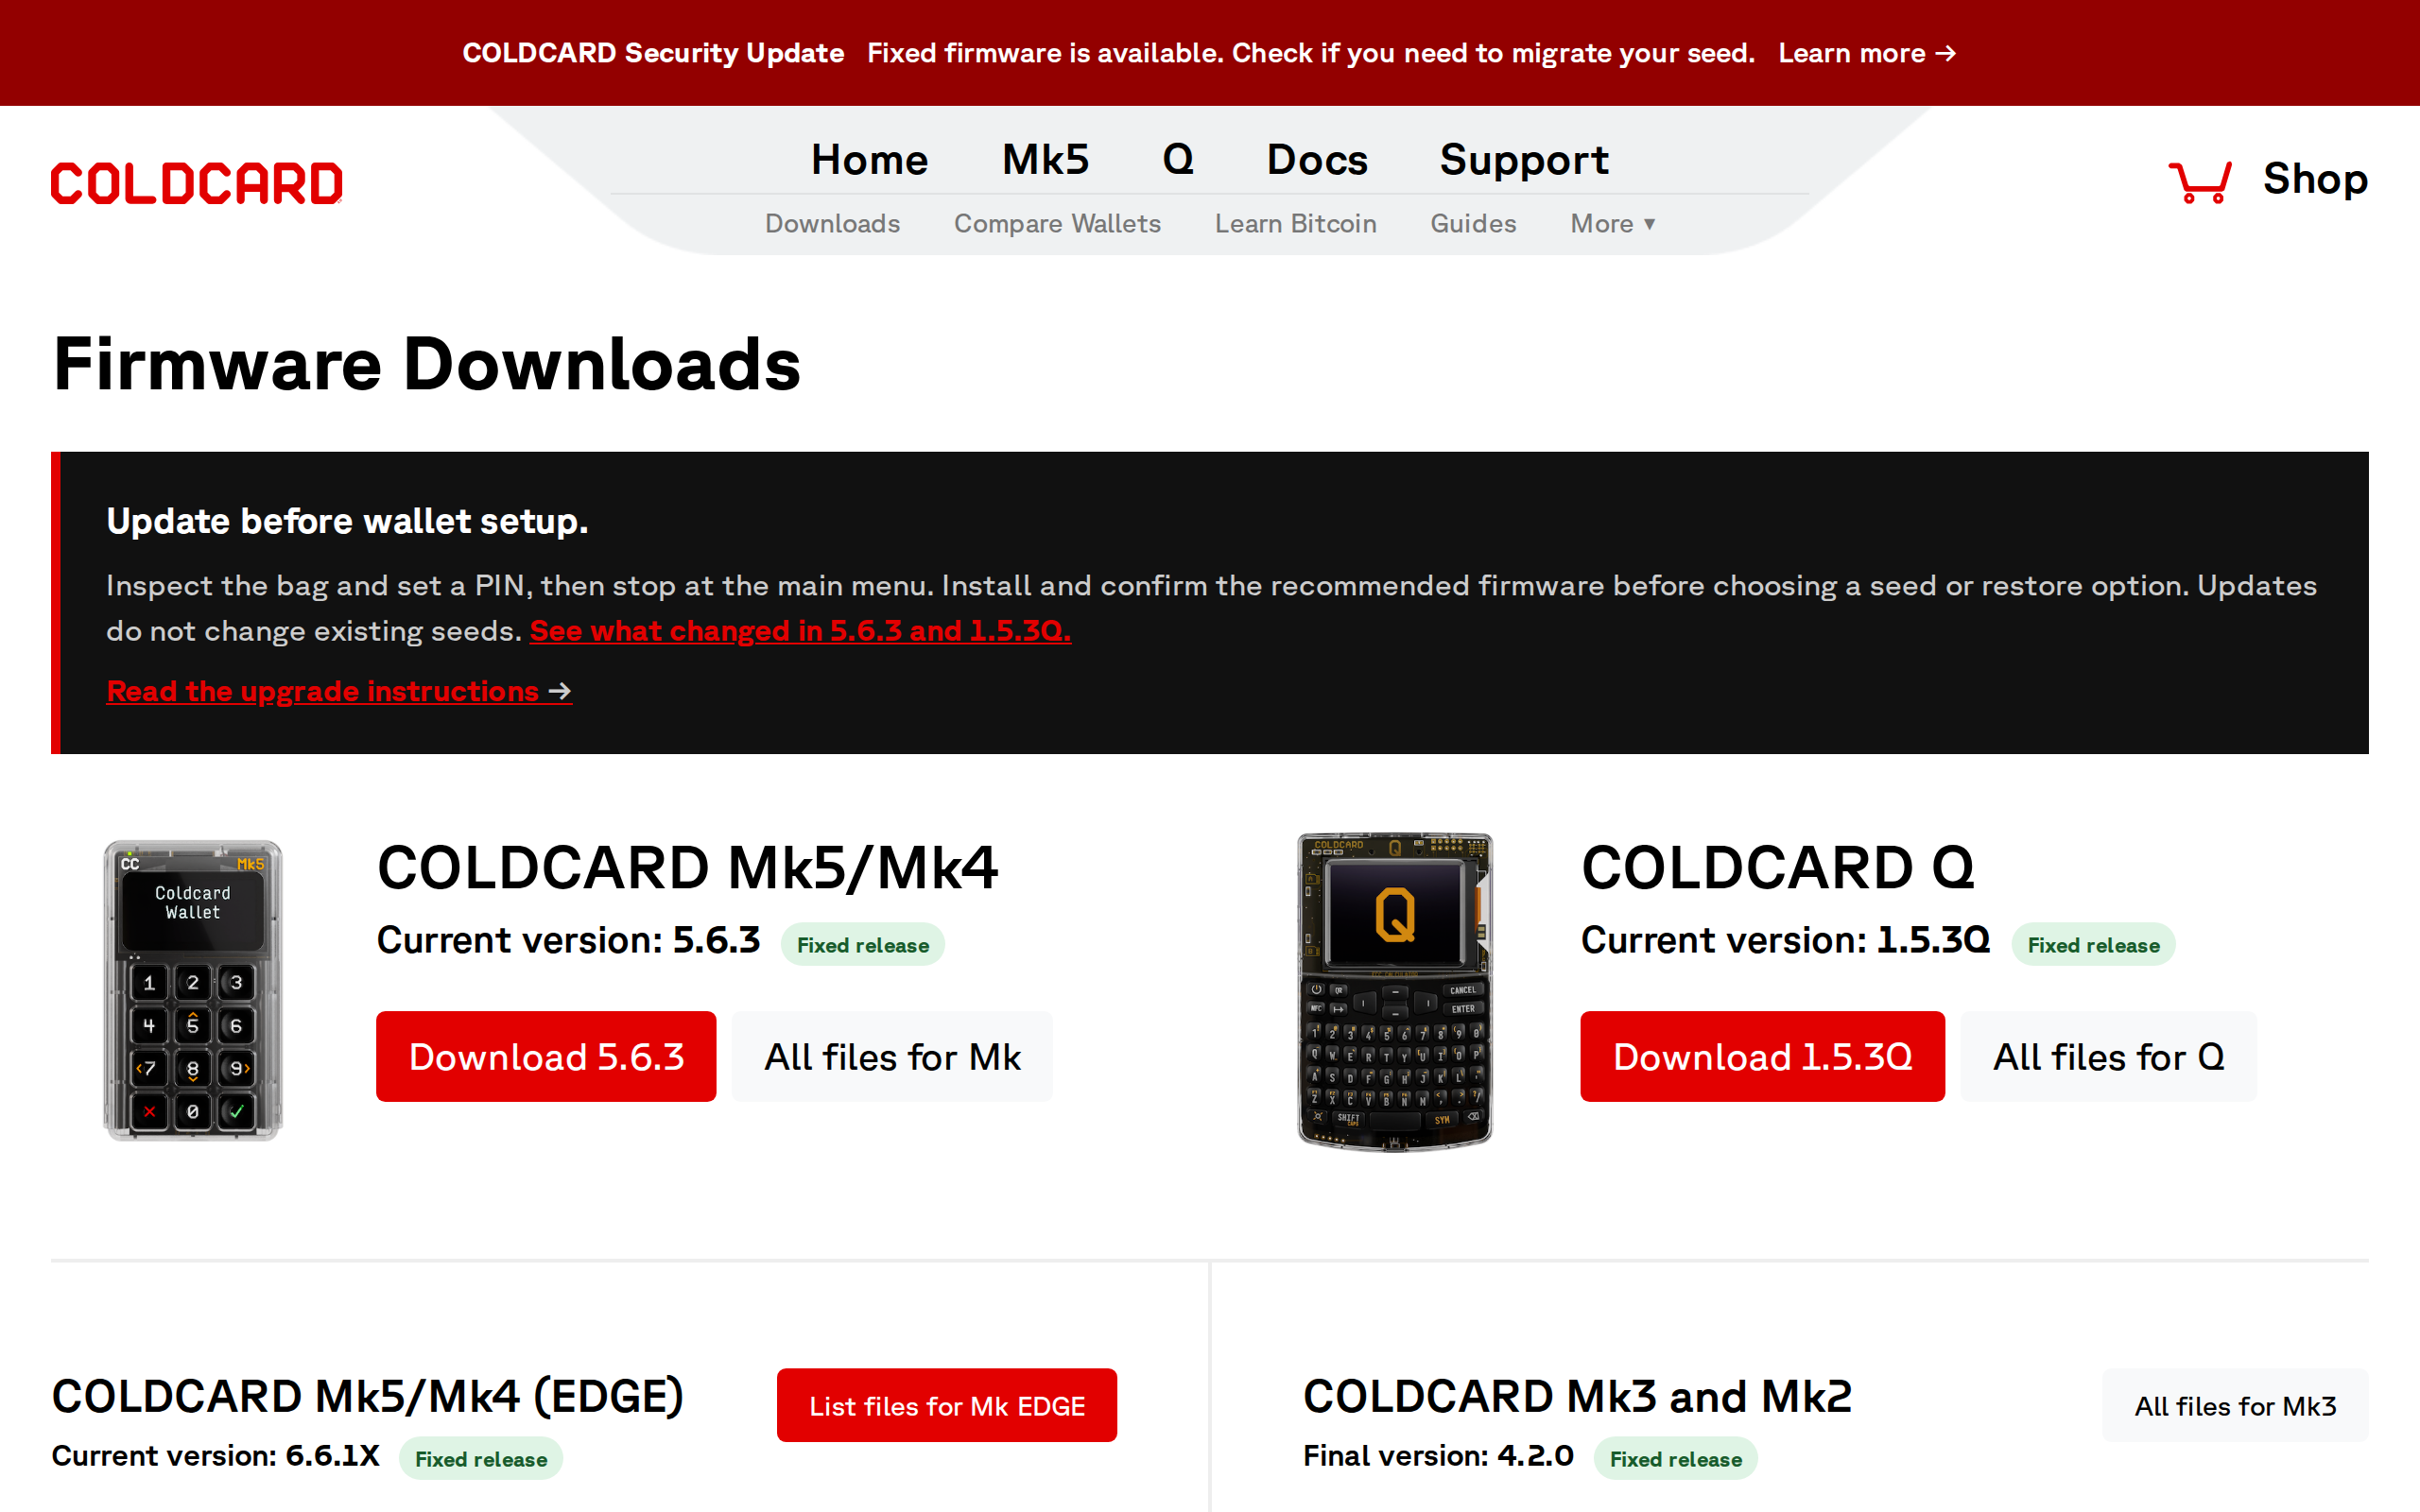Open Compare Wallets submenu link
Image resolution: width=2420 pixels, height=1512 pixels.
pyautogui.click(x=1057, y=223)
